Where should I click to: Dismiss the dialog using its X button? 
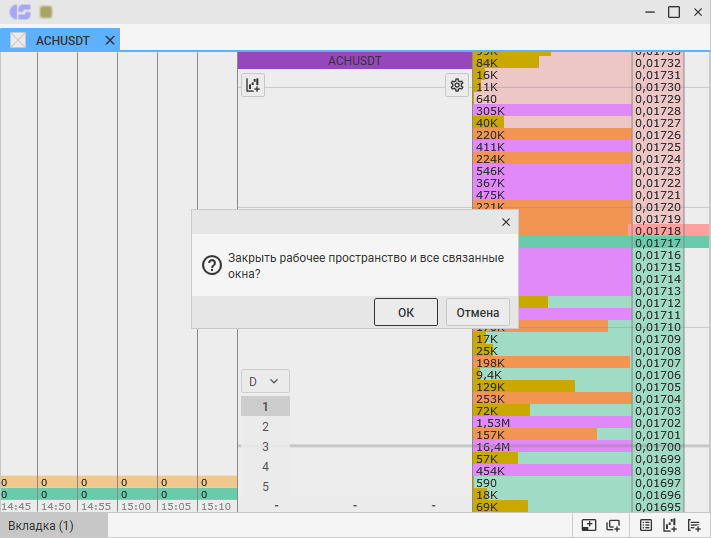click(506, 222)
